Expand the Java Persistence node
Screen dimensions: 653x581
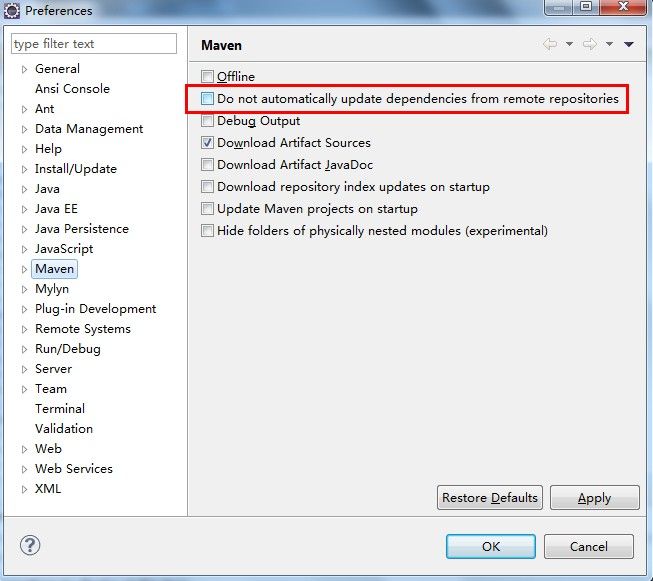click(x=25, y=229)
